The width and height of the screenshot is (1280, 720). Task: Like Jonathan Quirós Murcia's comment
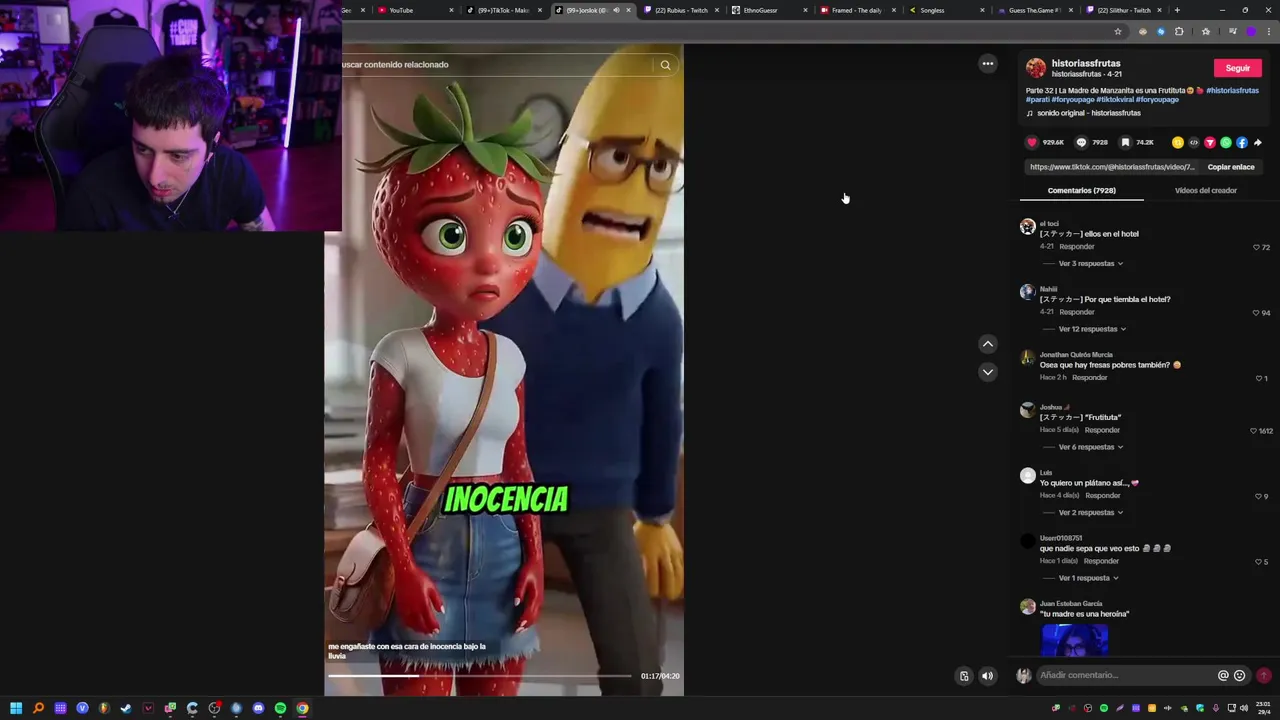point(1260,378)
